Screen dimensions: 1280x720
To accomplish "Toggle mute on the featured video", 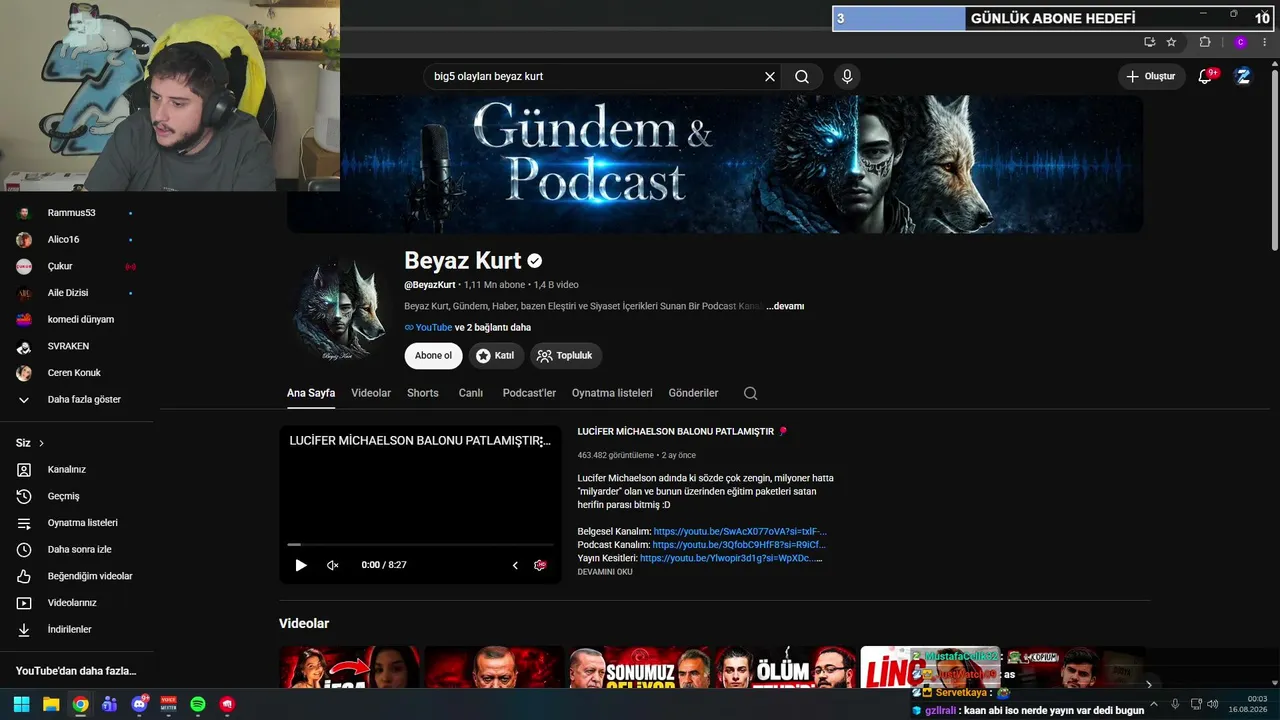I will (333, 565).
